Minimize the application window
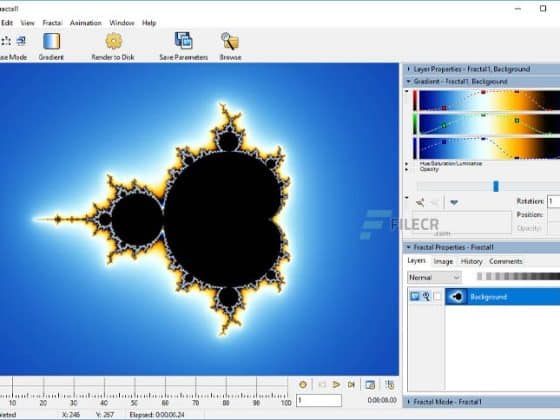 [518, 9]
